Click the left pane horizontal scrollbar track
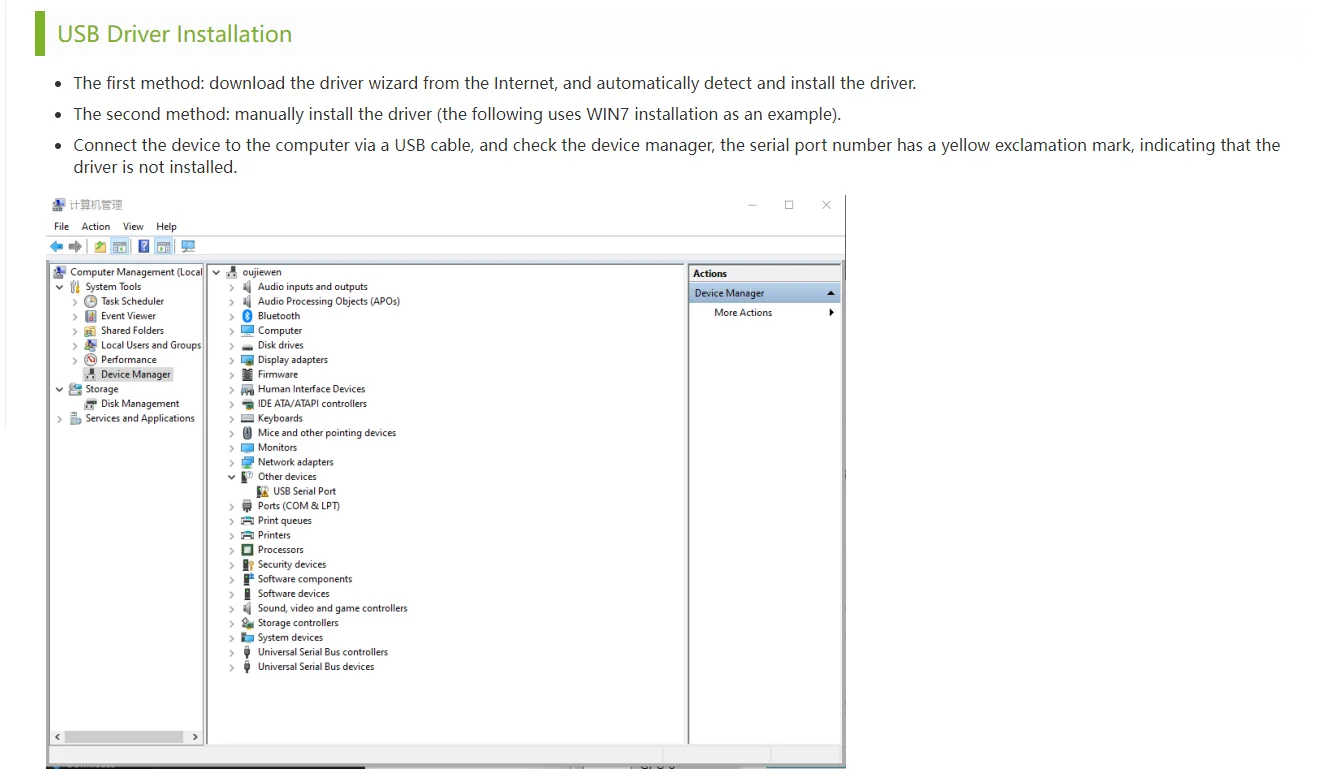Screen dimensions: 1333x773 tap(125, 737)
